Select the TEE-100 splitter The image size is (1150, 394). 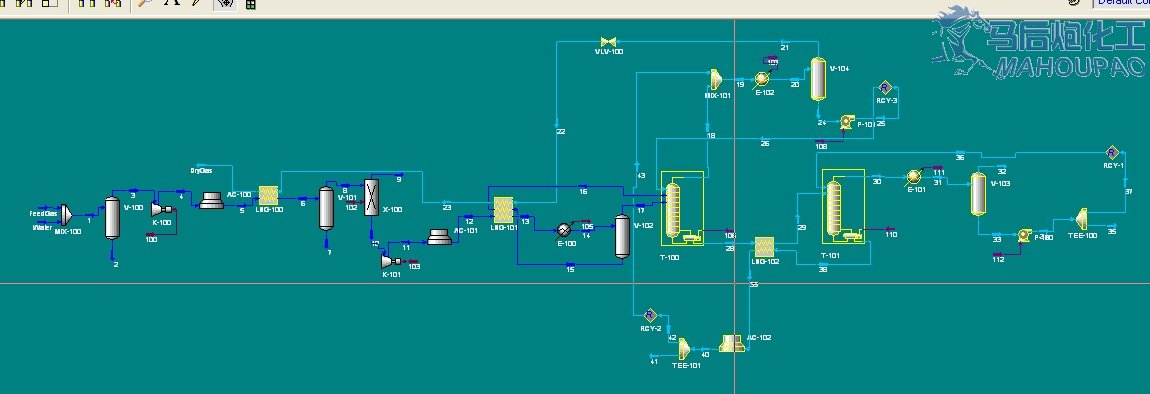1082,218
